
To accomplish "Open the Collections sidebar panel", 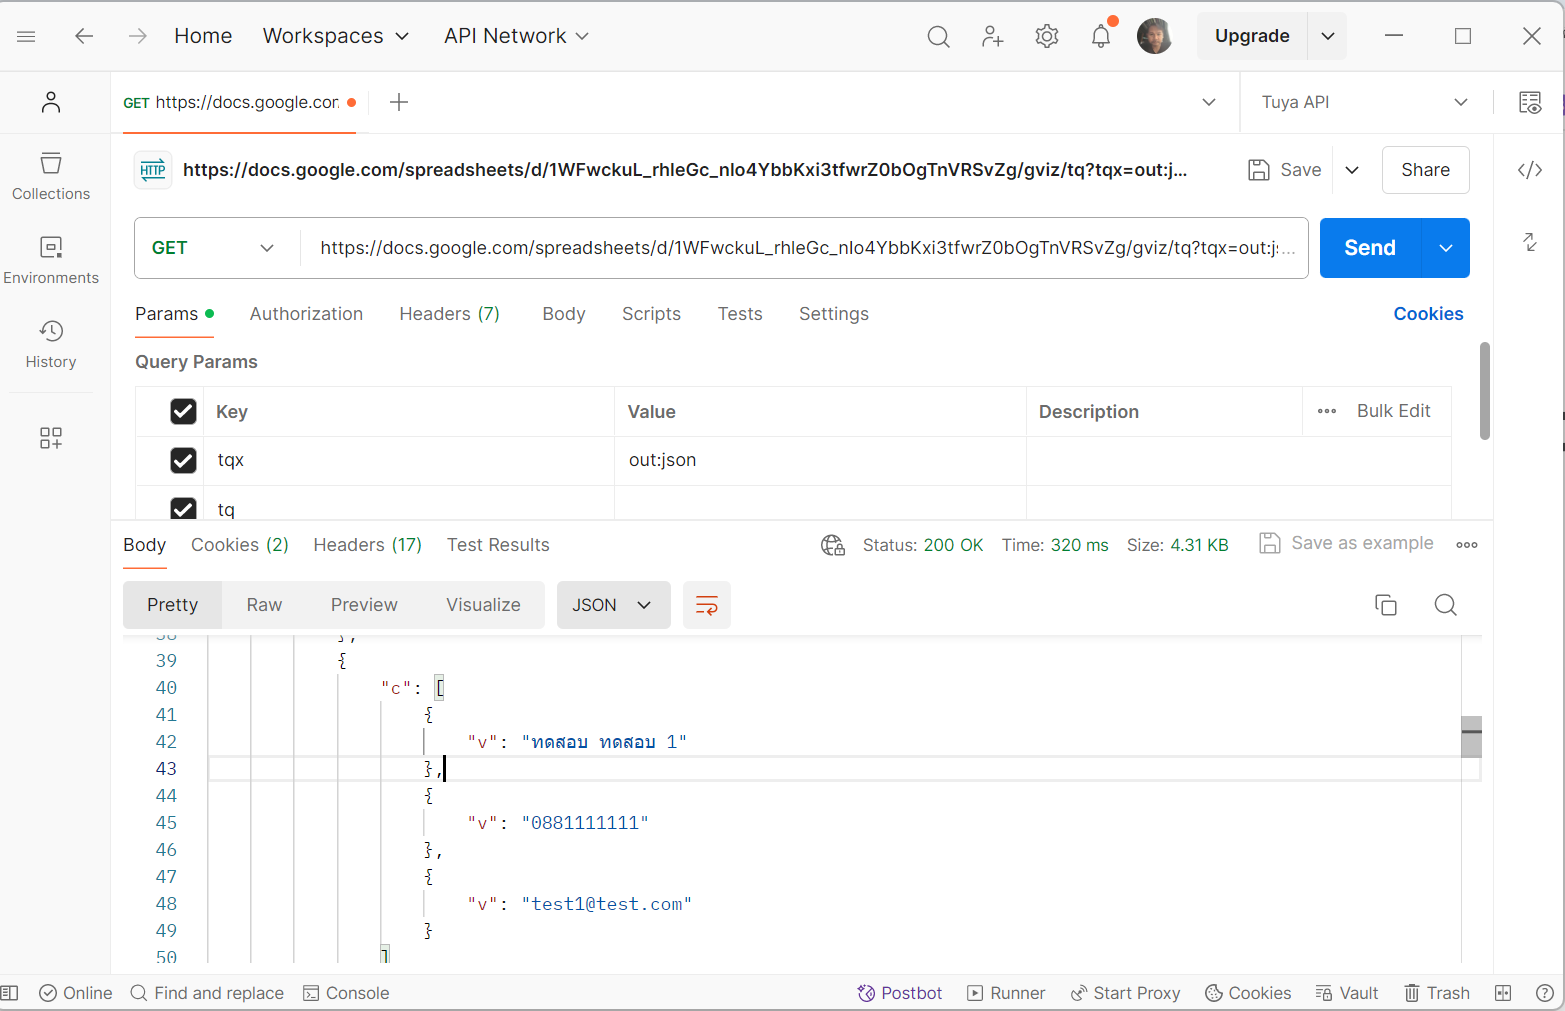I will click(x=51, y=176).
